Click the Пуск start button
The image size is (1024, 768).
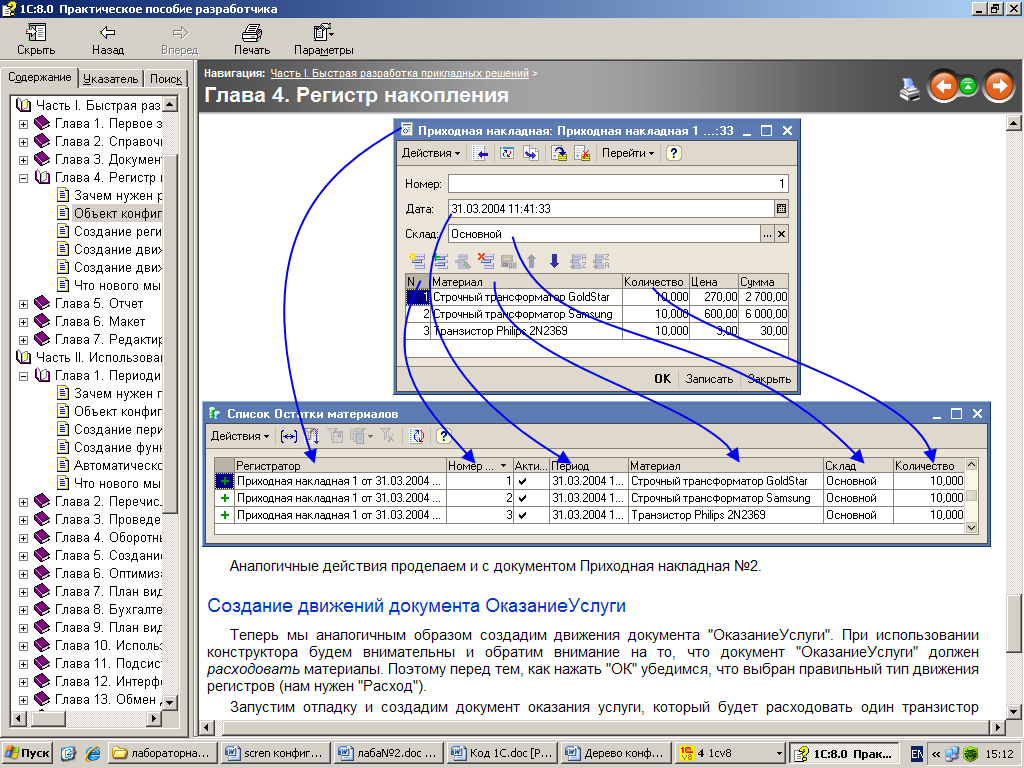[x=27, y=753]
